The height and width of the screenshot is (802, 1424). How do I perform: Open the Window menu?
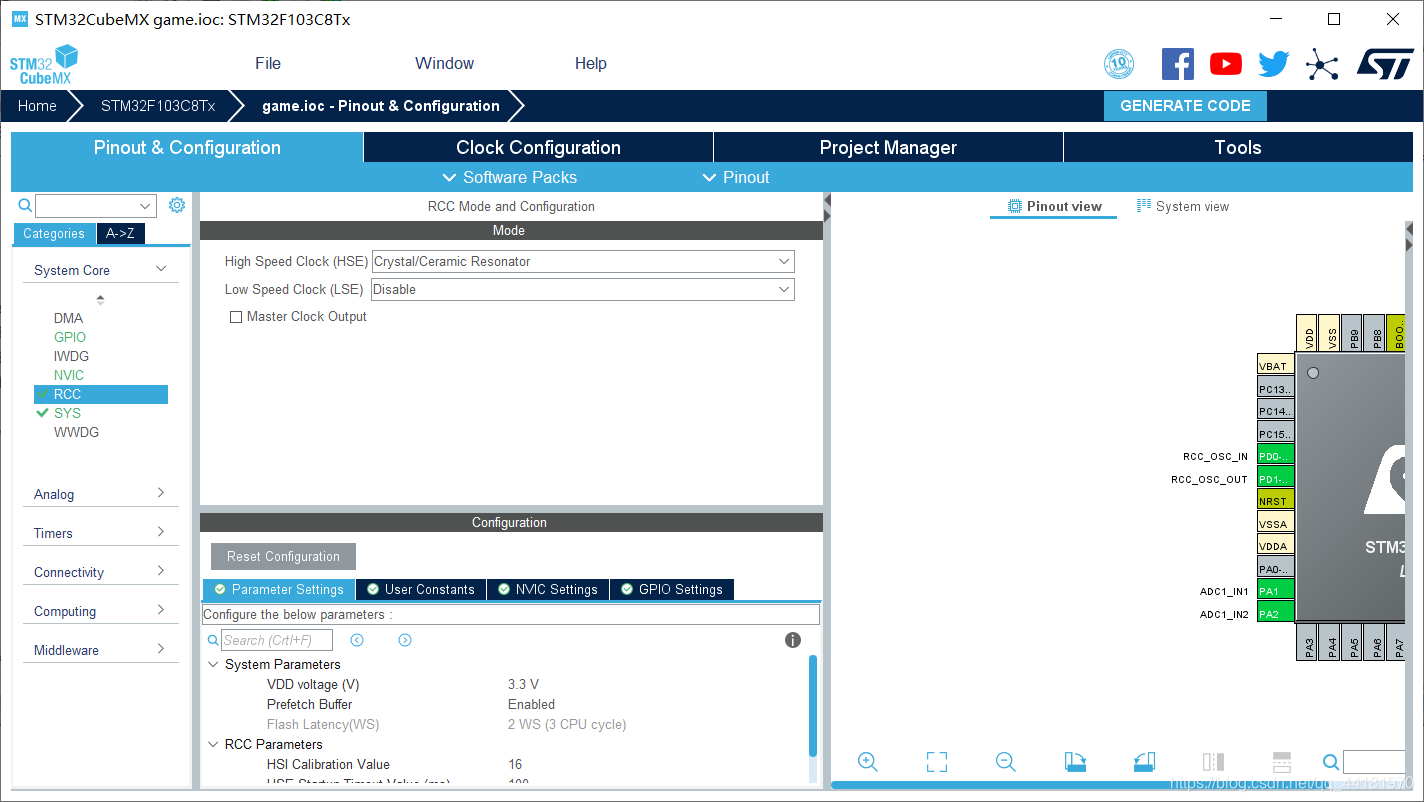coord(445,63)
